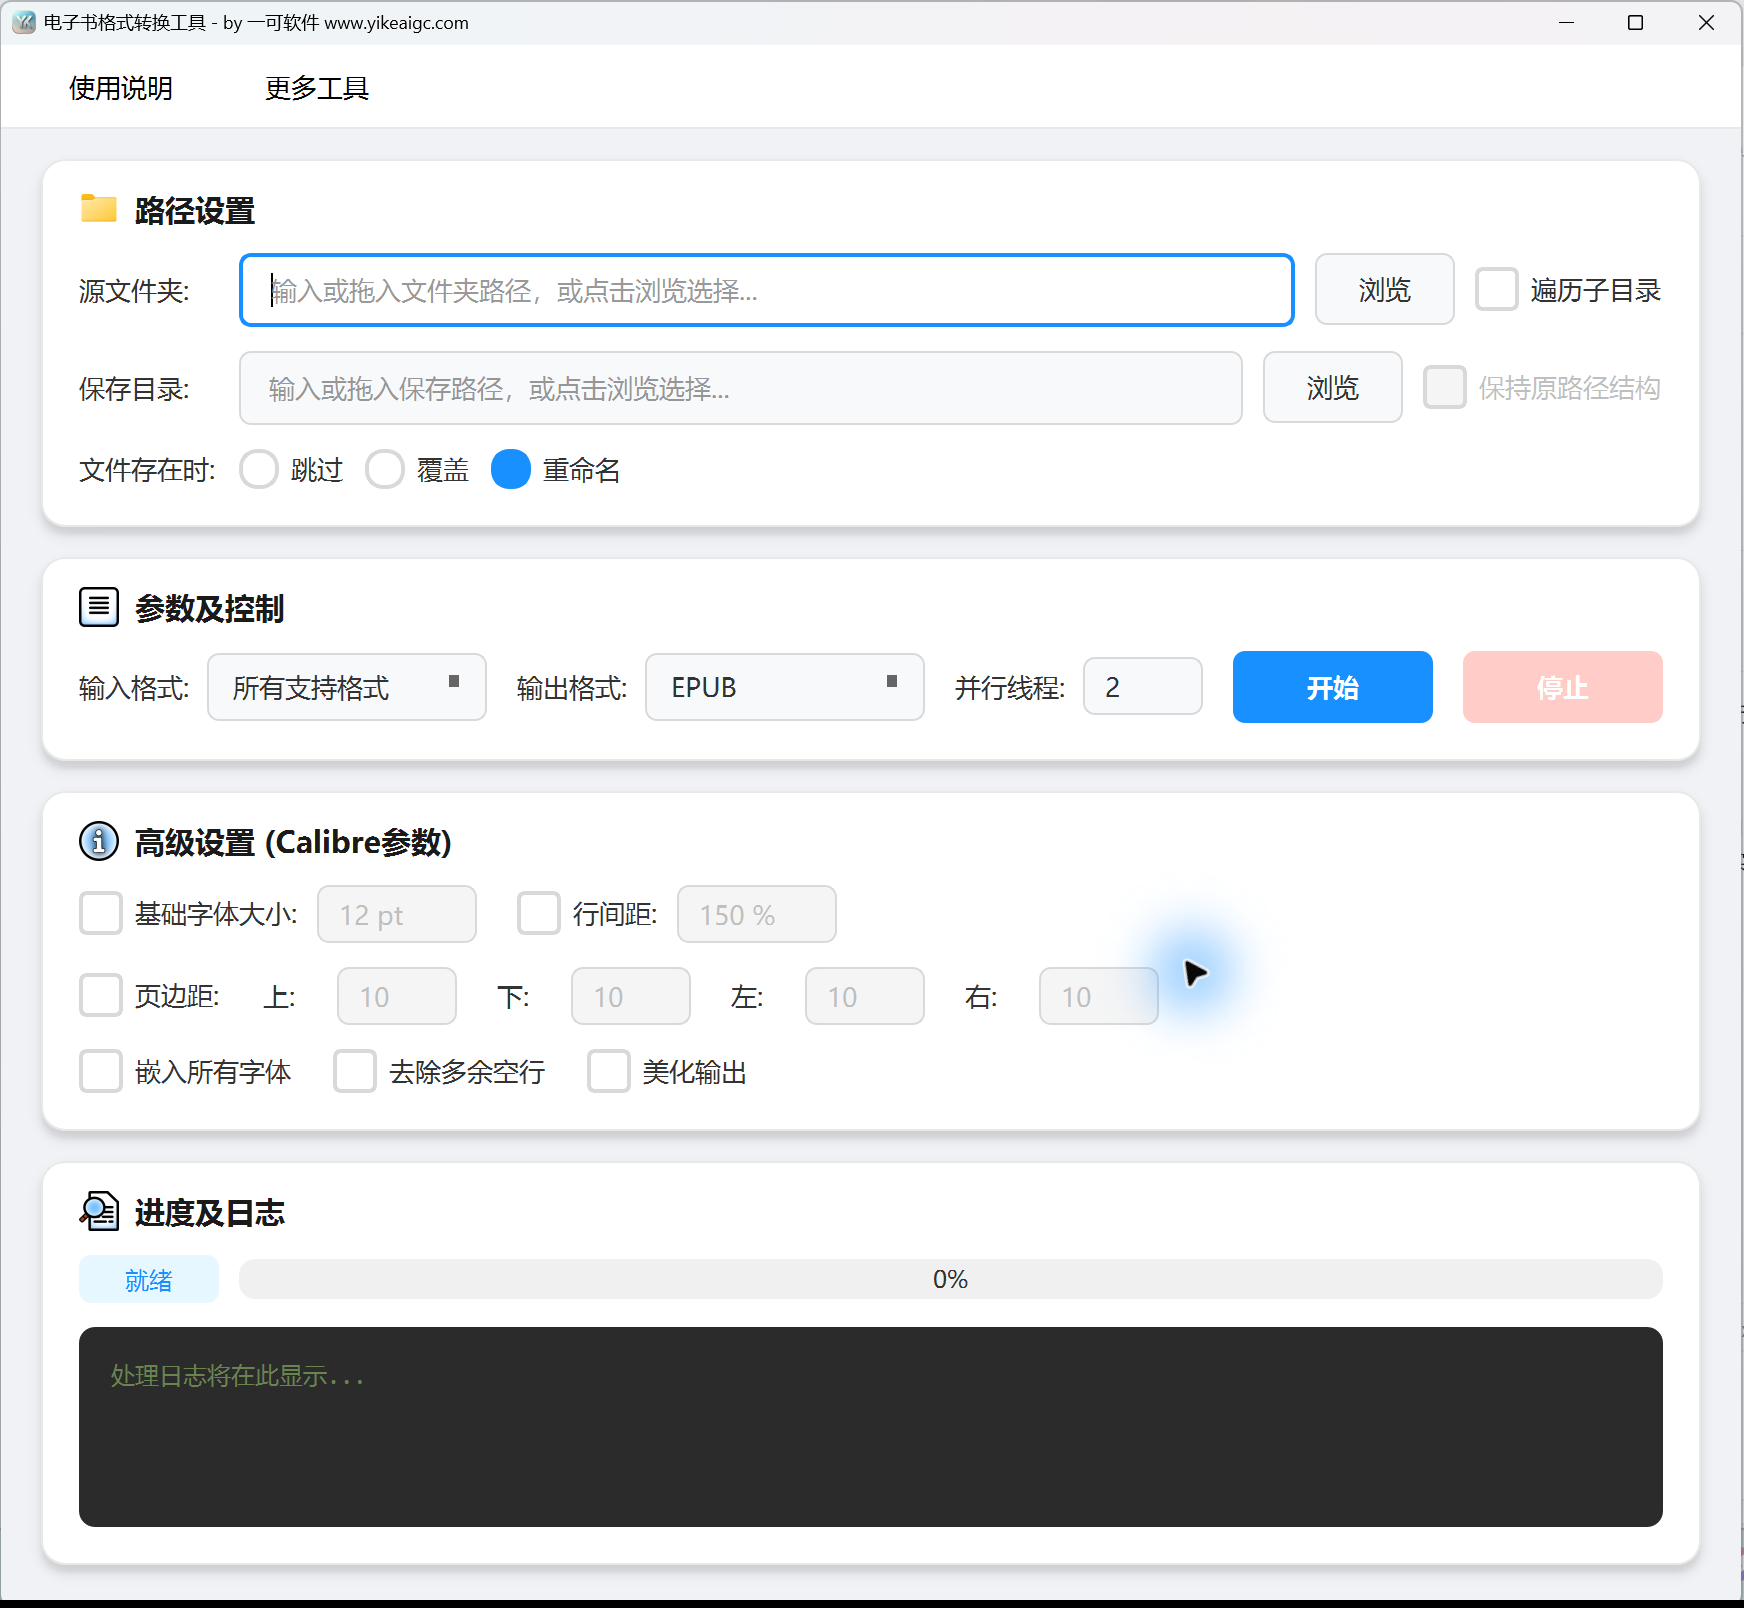Click the info icon beside 高级设置
1744x1608 pixels.
click(99, 841)
